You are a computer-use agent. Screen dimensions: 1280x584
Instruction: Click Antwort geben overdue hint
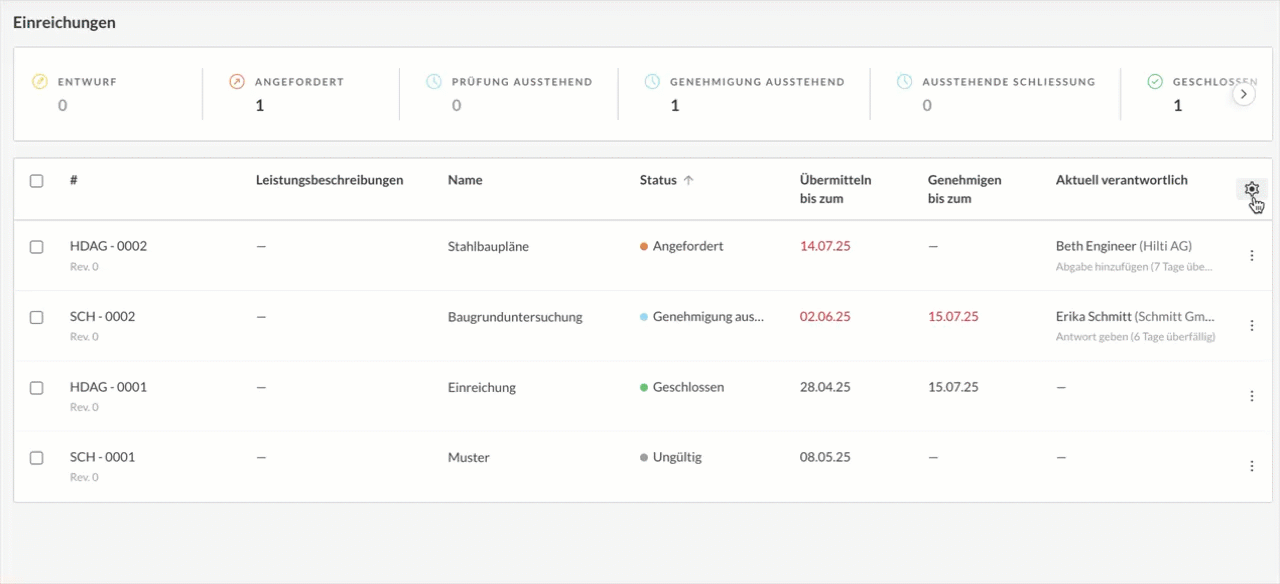(1136, 337)
